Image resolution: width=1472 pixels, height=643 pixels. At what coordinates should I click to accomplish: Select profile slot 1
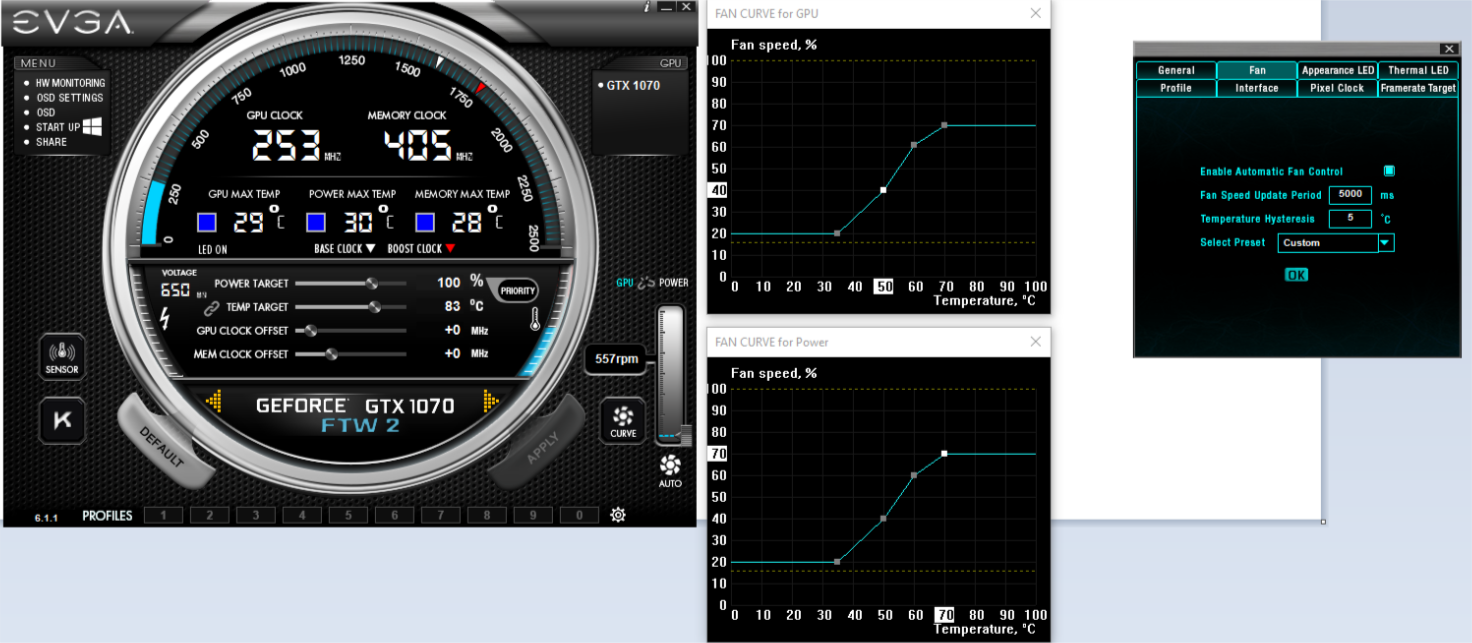[x=164, y=515]
